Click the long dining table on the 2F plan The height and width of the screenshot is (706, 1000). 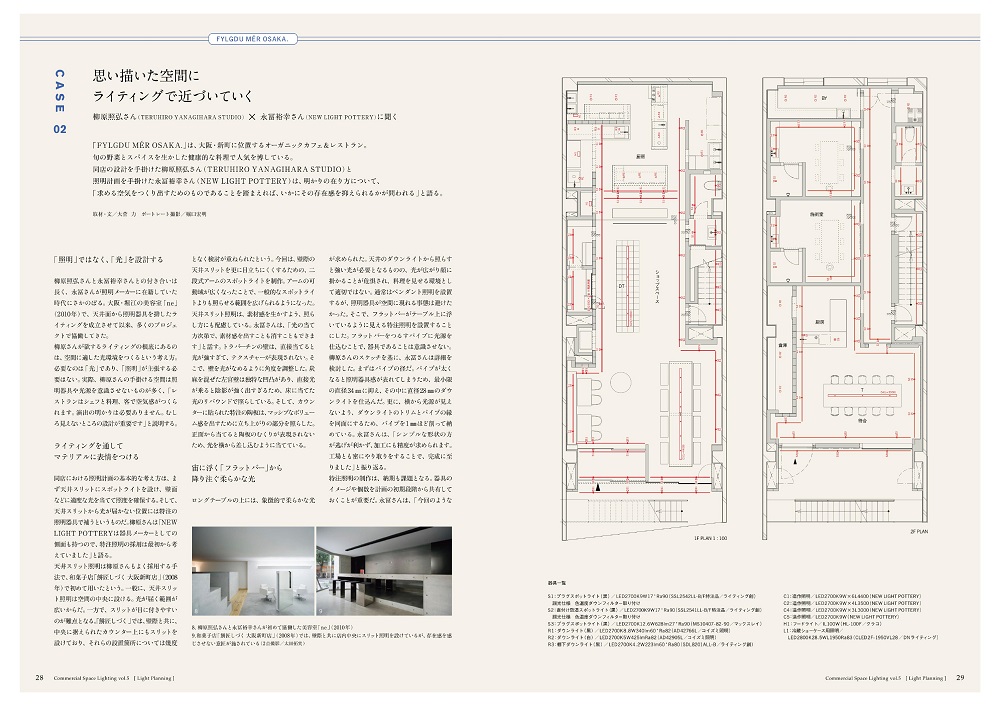coord(862,397)
